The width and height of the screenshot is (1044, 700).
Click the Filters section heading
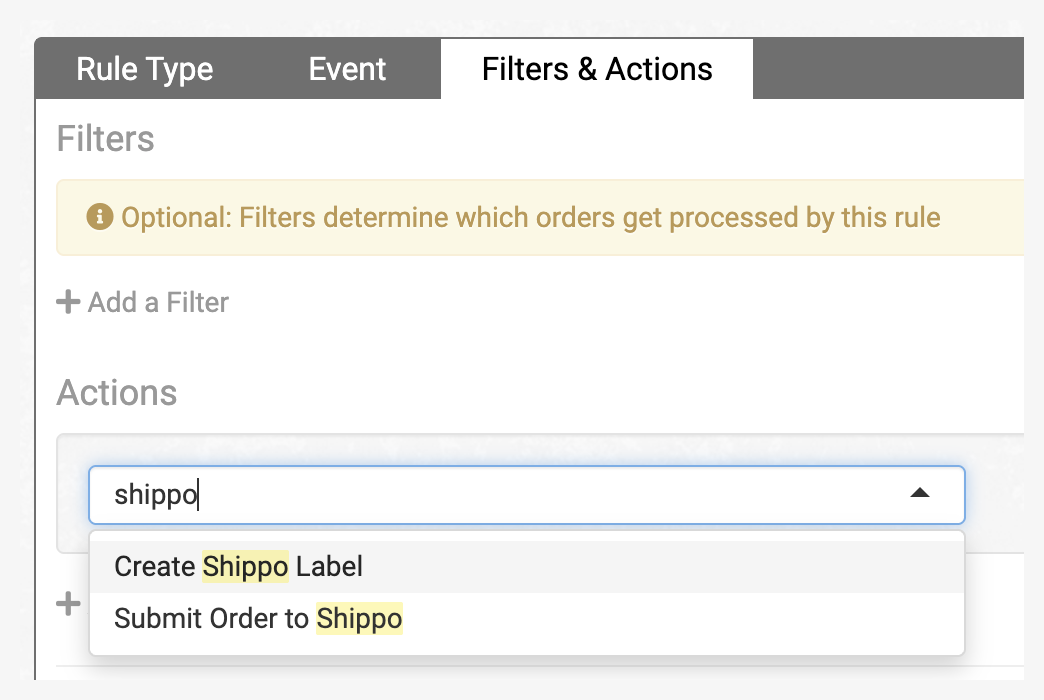tap(106, 138)
